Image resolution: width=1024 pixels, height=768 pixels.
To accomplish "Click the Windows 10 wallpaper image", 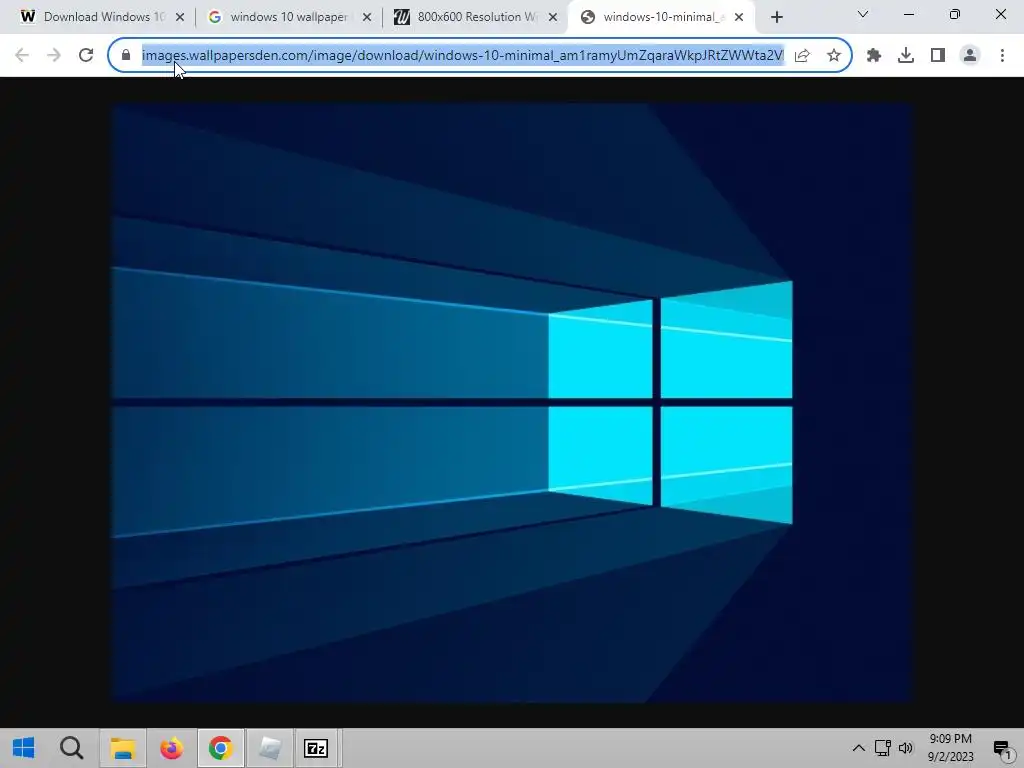I will pyautogui.click(x=511, y=402).
